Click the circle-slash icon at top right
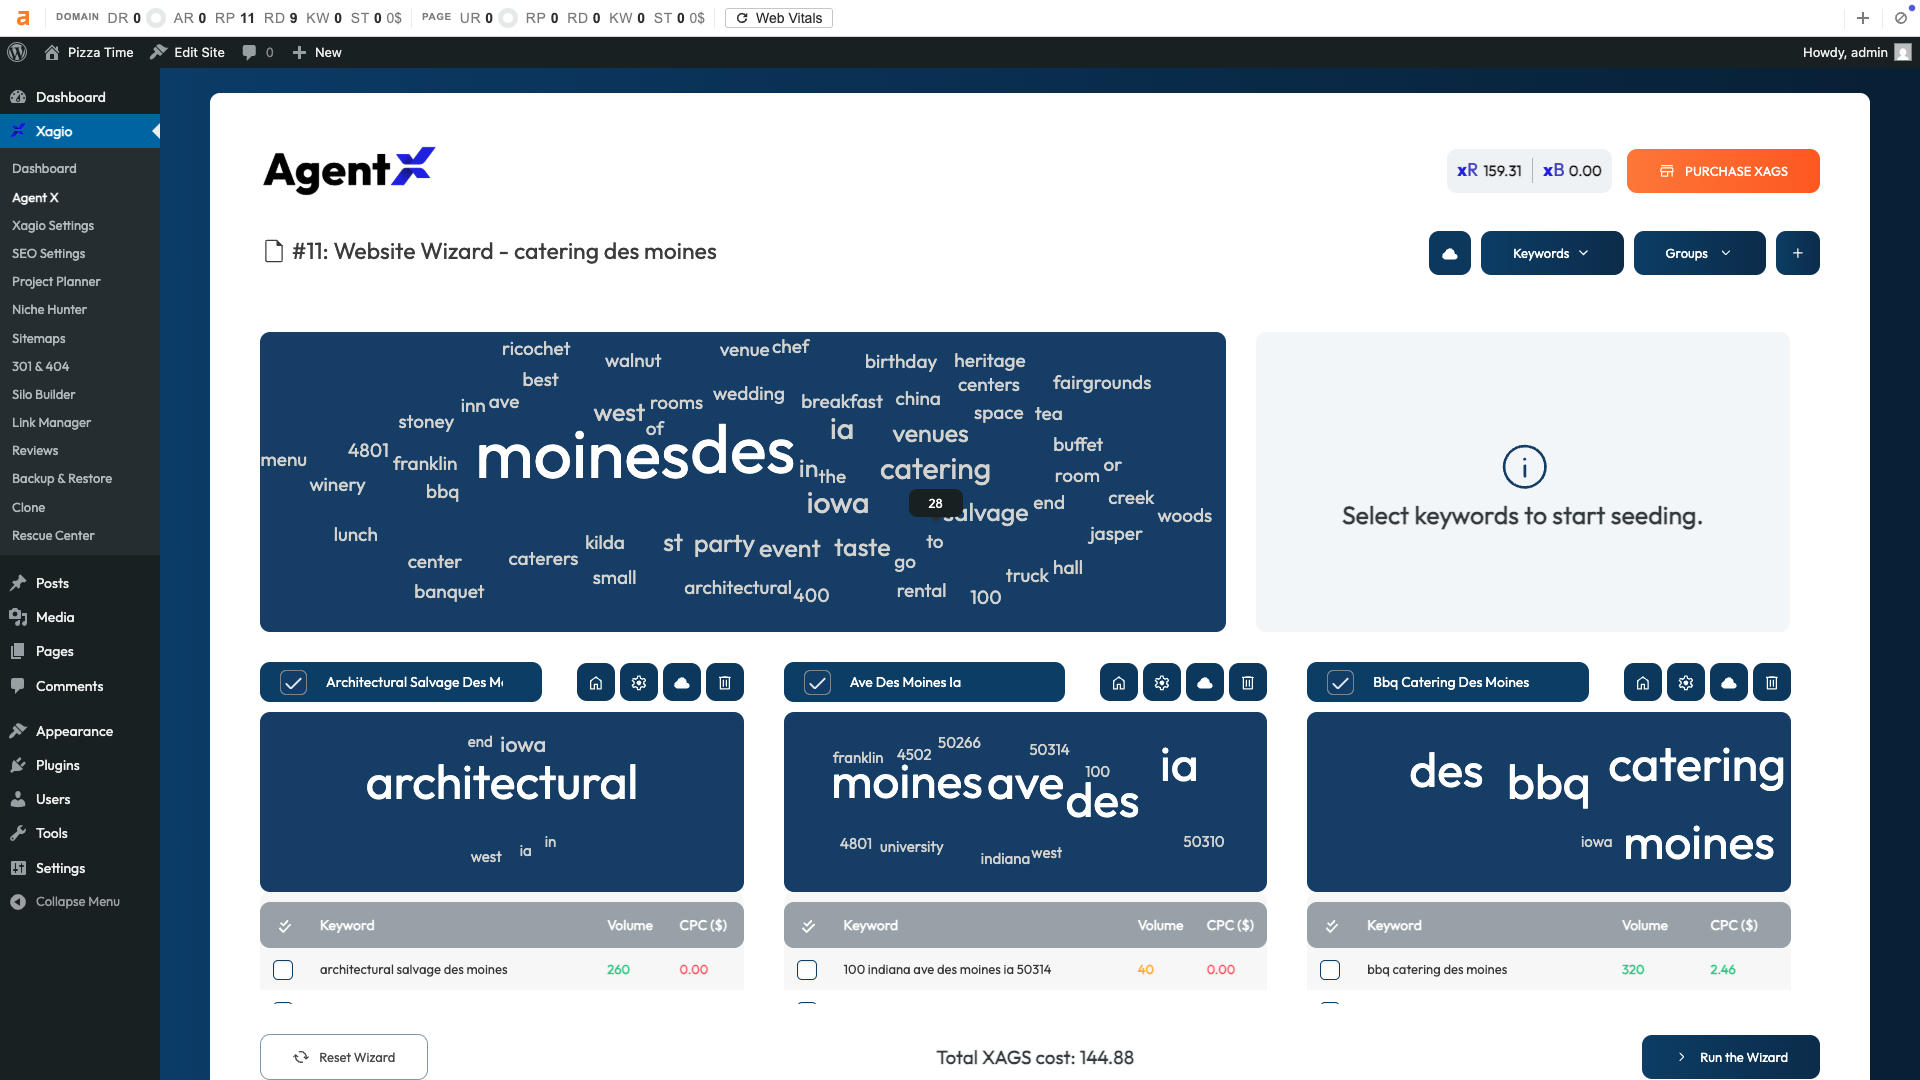This screenshot has width=1920, height=1080. (x=1901, y=18)
